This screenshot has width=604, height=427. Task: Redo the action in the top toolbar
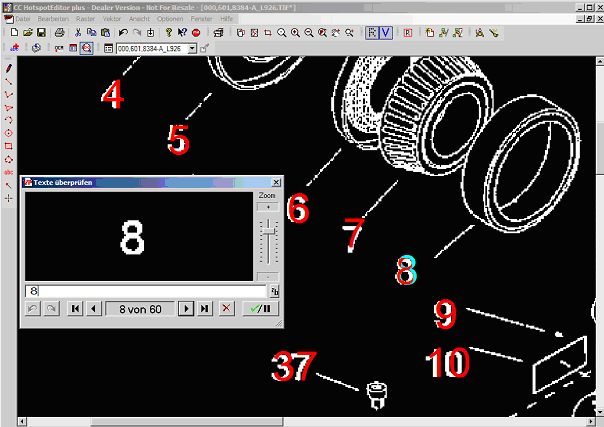point(137,33)
